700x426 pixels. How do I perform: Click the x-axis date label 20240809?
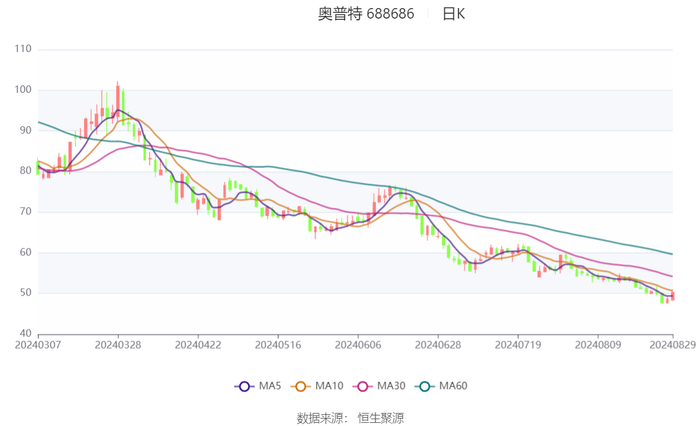(x=598, y=345)
